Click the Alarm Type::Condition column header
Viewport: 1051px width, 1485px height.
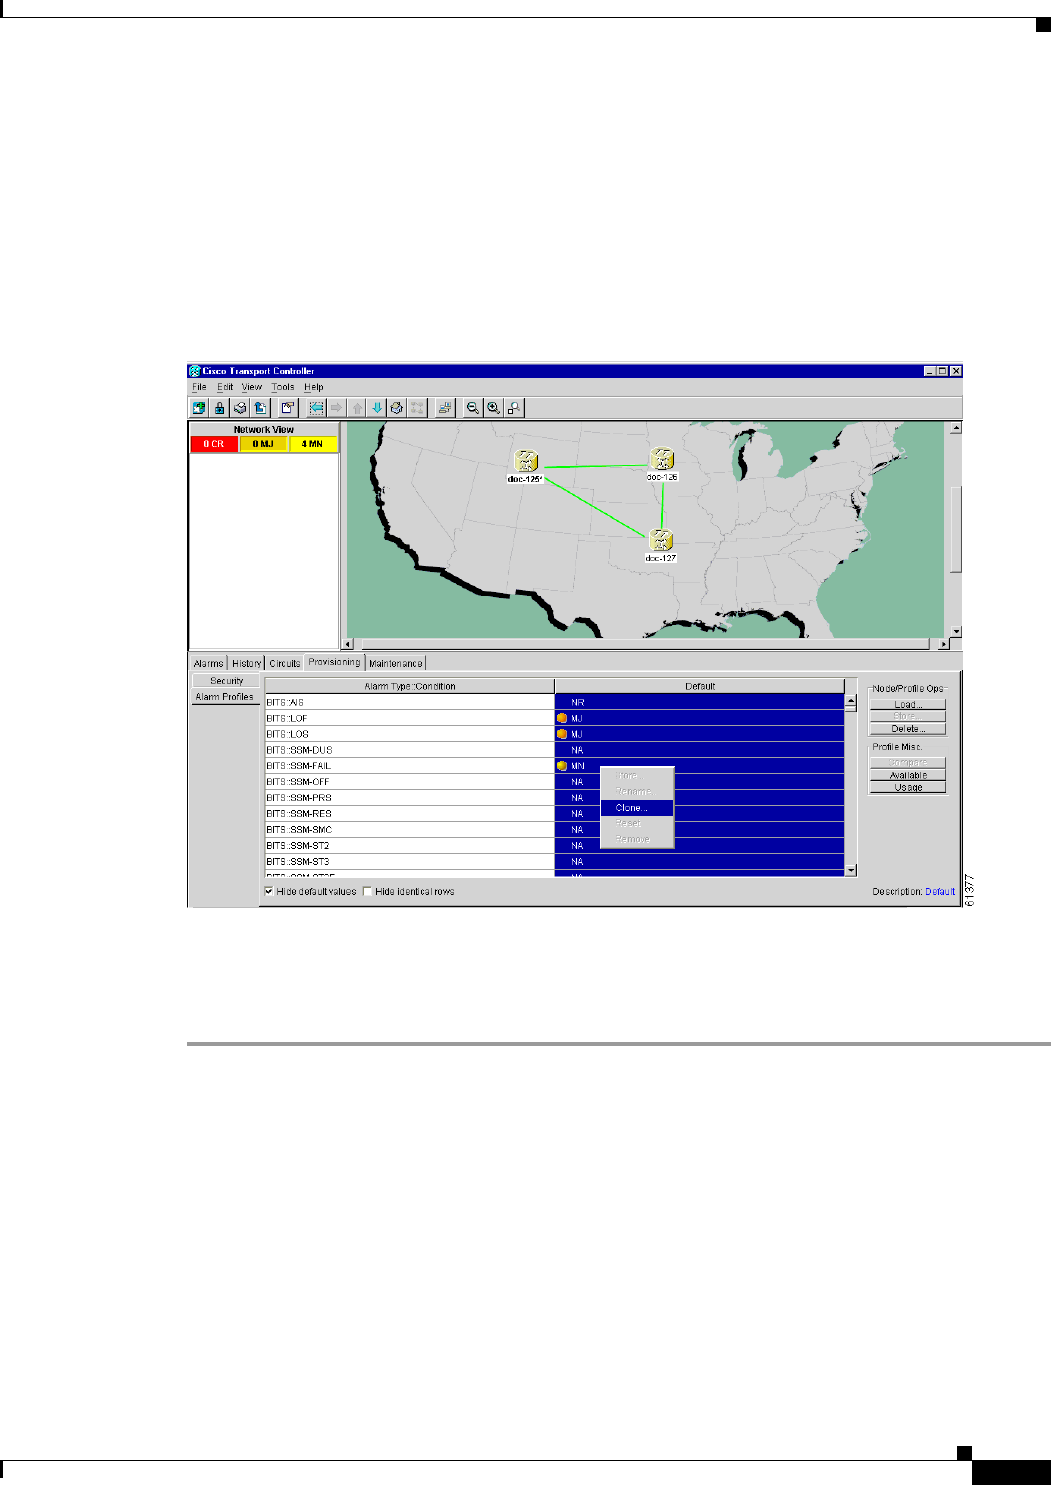[409, 686]
